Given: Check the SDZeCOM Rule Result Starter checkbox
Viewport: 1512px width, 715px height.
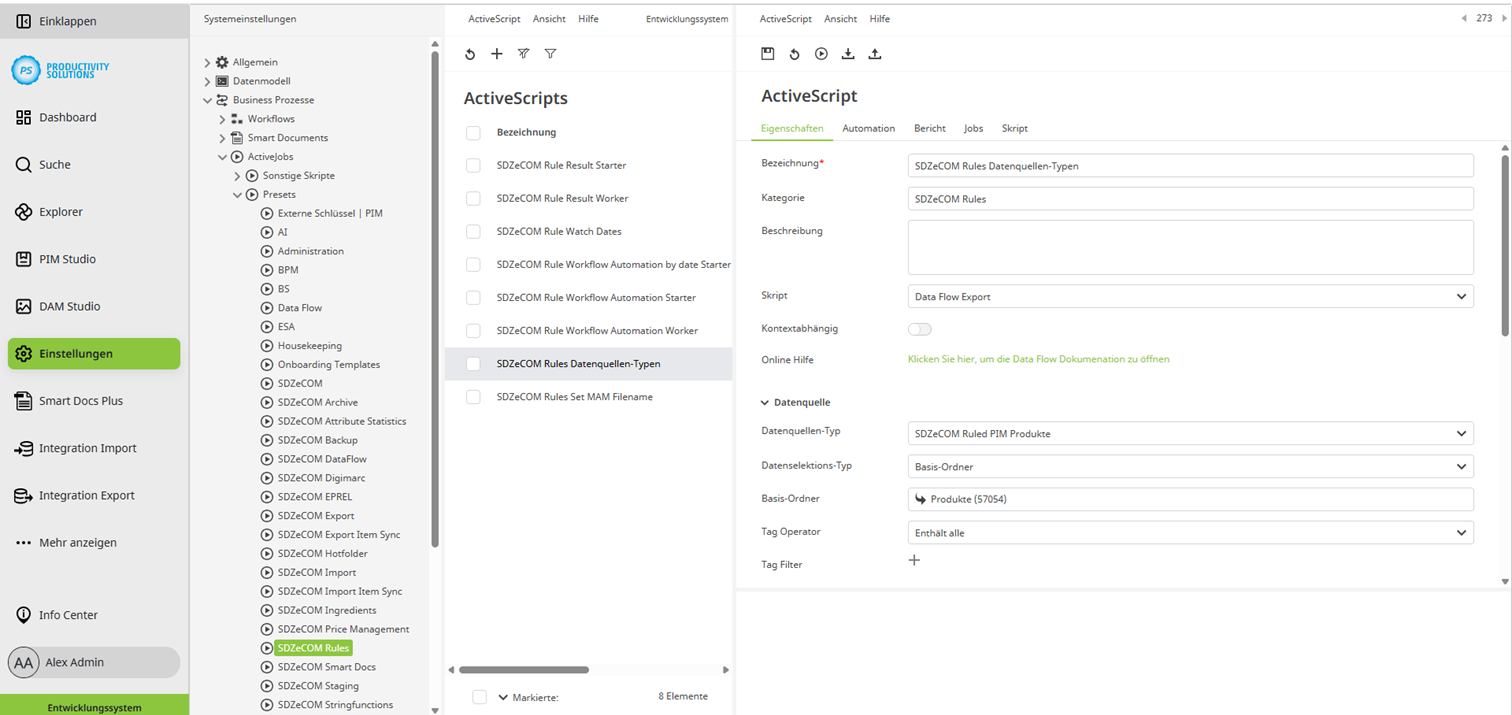Looking at the screenshot, I should pyautogui.click(x=472, y=165).
